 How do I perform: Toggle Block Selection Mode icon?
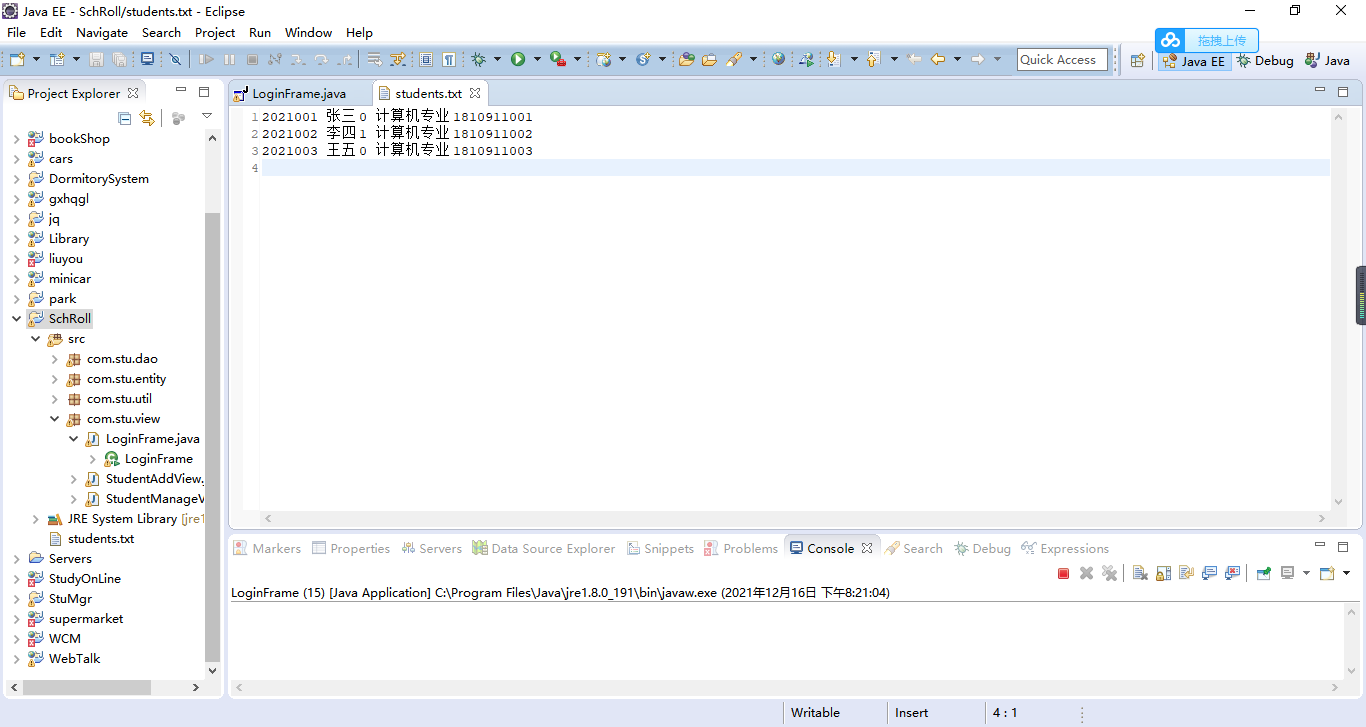[x=426, y=59]
